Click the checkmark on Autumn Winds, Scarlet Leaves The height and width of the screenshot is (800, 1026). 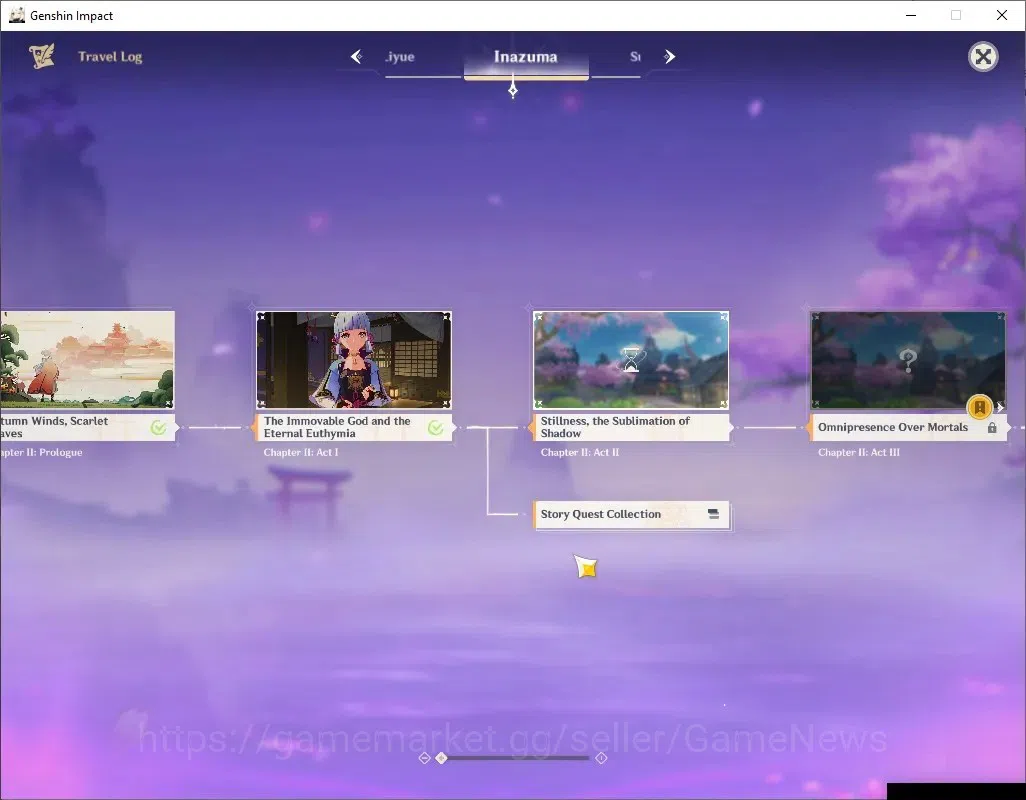(x=158, y=428)
